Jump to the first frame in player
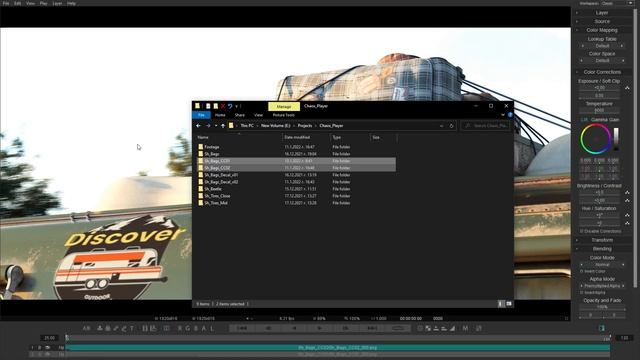 242,328
